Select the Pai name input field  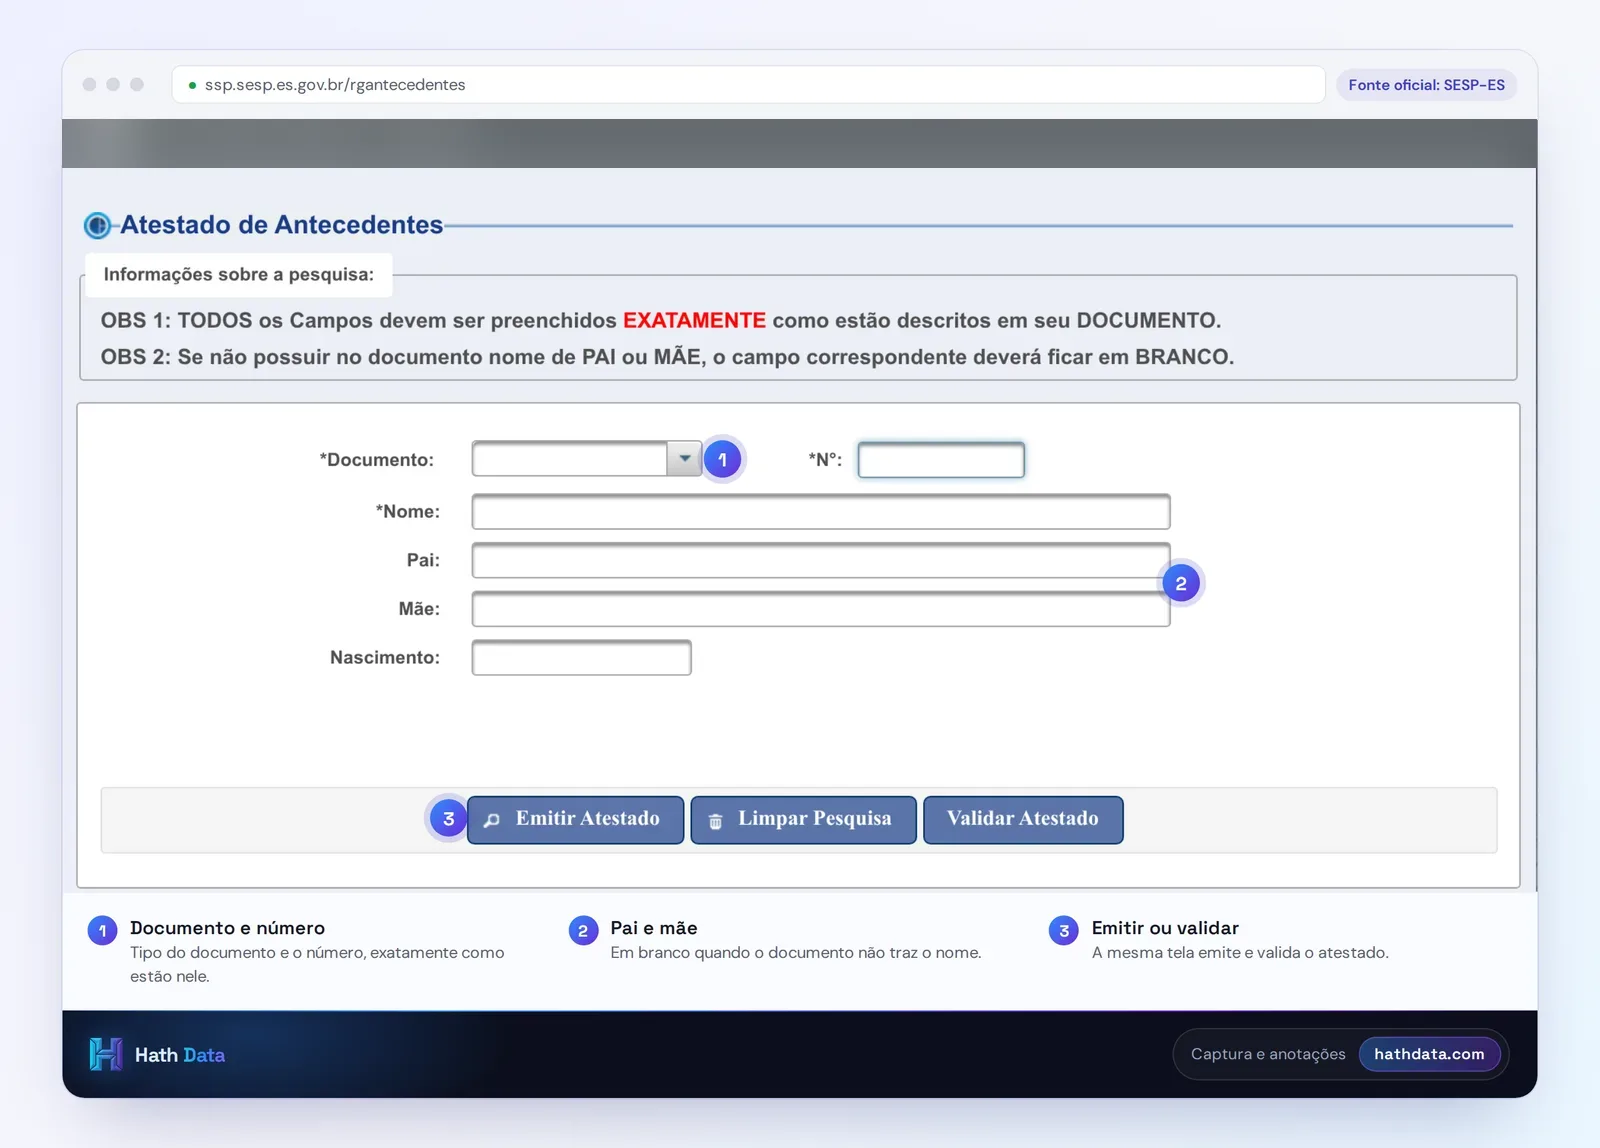click(x=821, y=561)
